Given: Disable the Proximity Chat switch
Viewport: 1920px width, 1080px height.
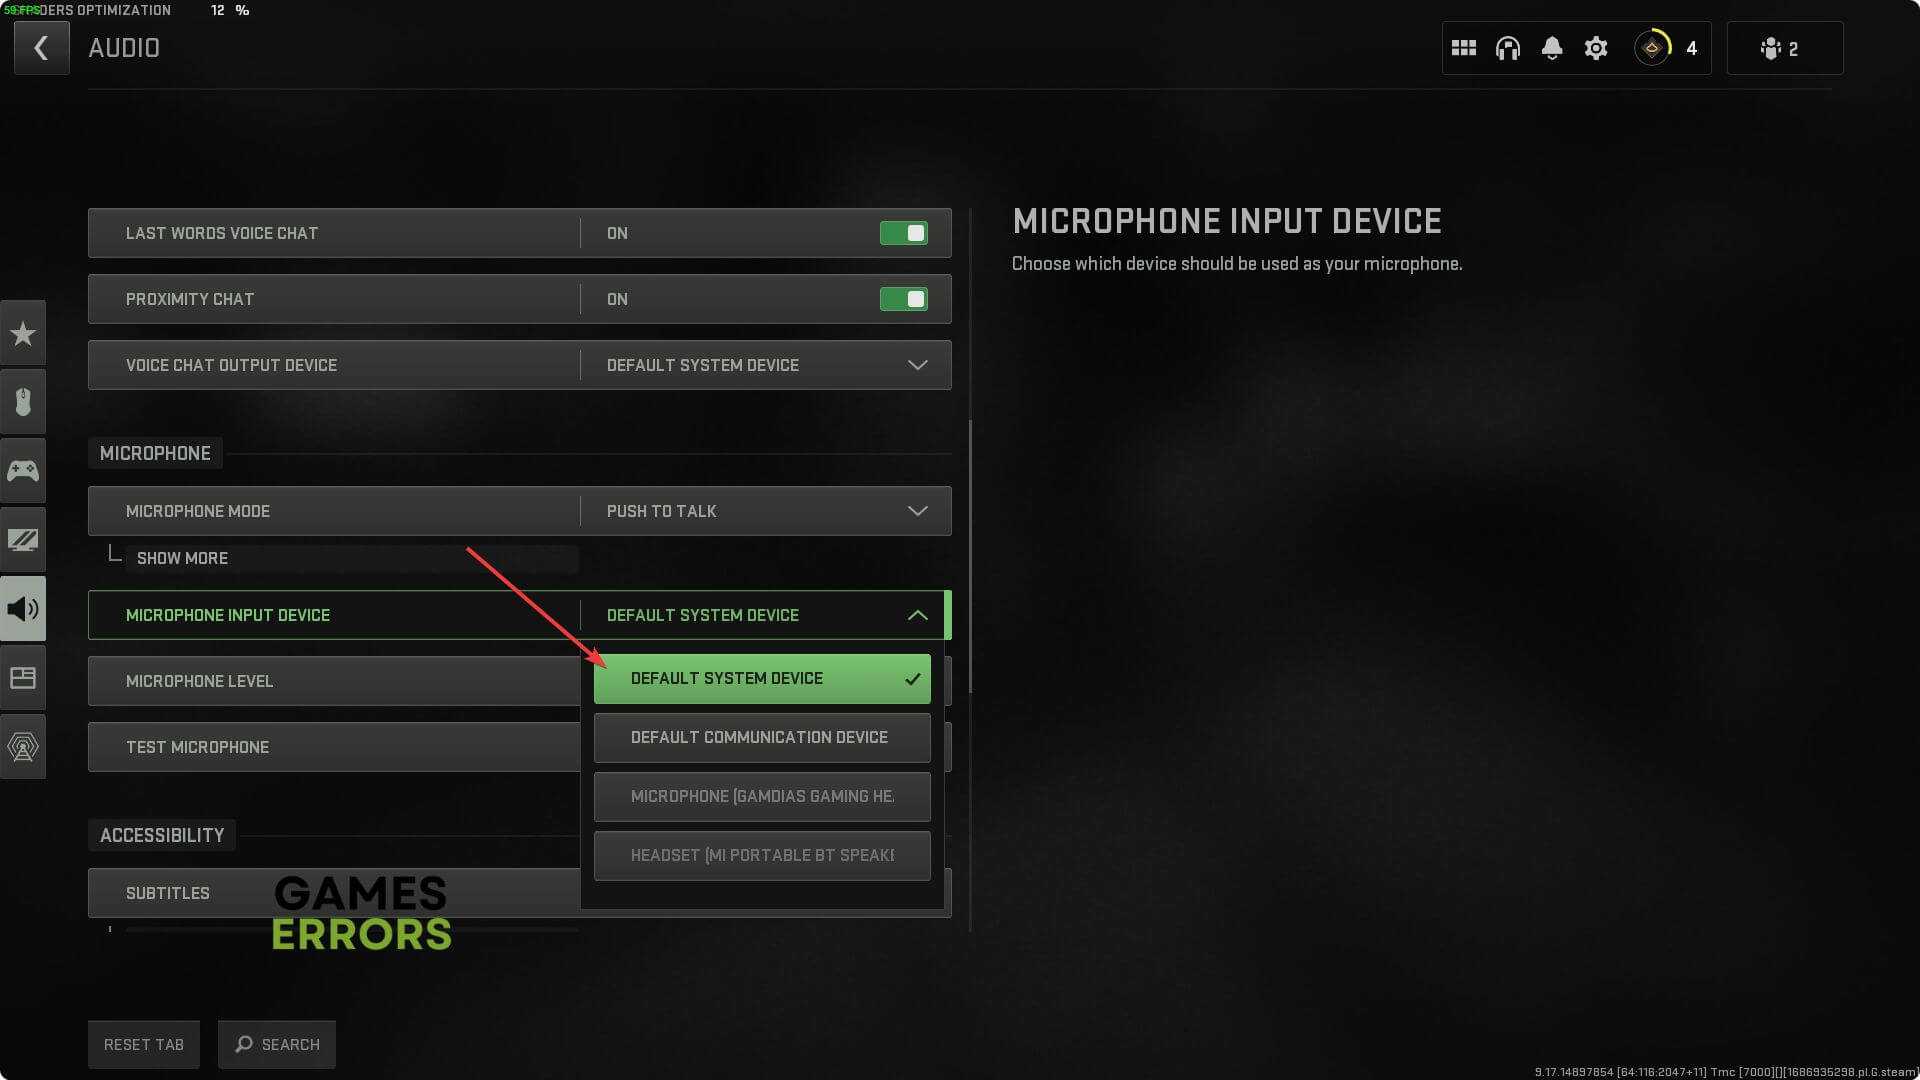Looking at the screenshot, I should click(x=903, y=299).
